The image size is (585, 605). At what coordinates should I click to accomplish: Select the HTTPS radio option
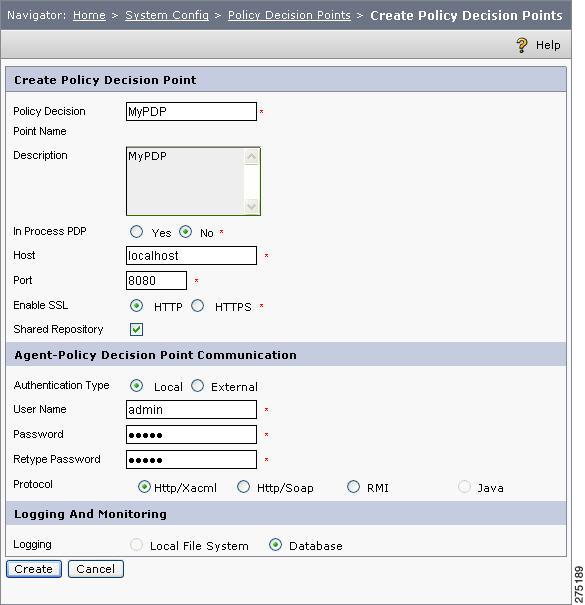click(198, 306)
